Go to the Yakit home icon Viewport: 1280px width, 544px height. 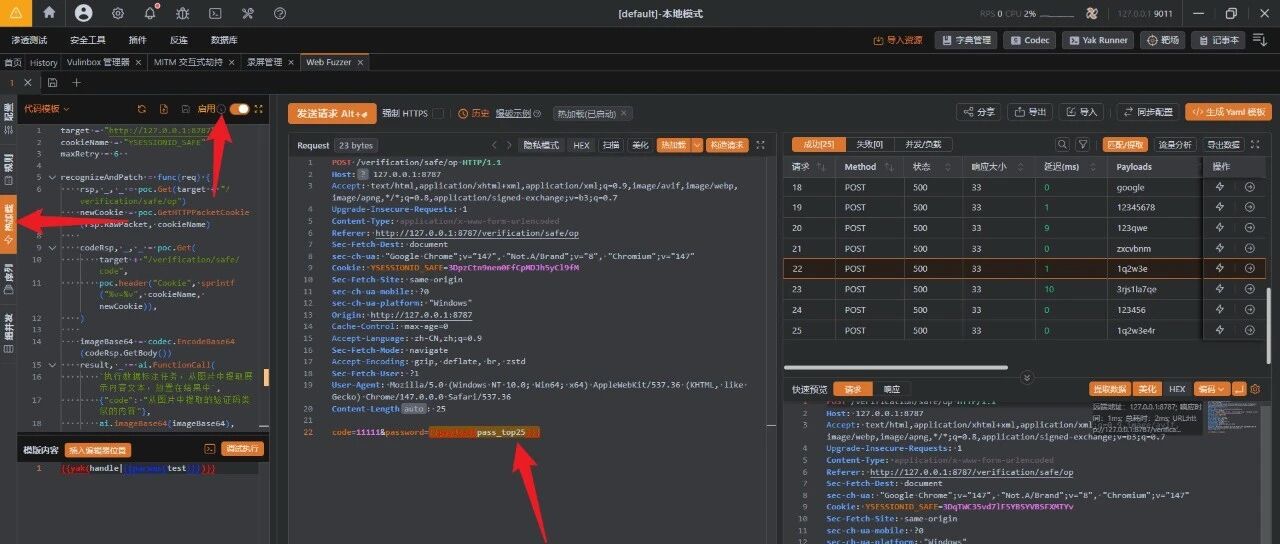point(49,13)
